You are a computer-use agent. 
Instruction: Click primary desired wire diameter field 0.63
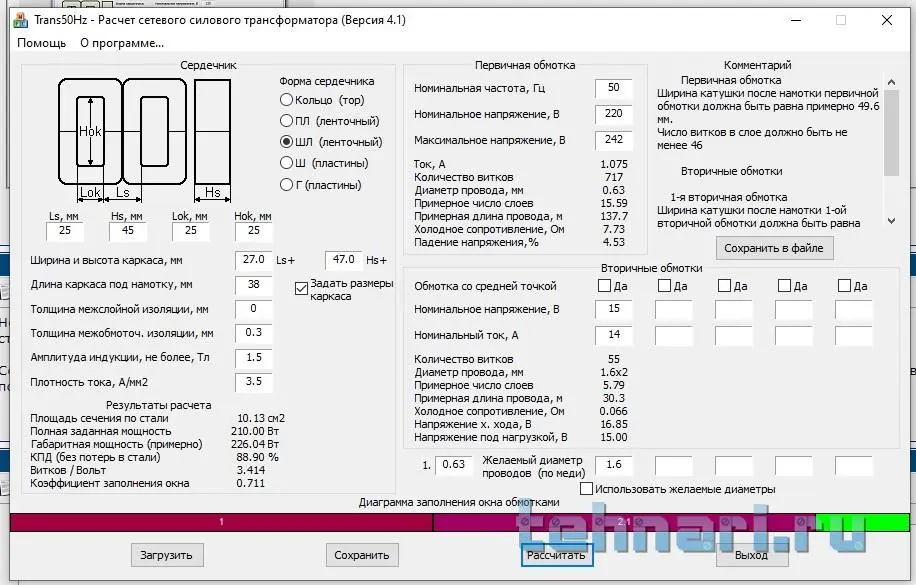(x=453, y=465)
